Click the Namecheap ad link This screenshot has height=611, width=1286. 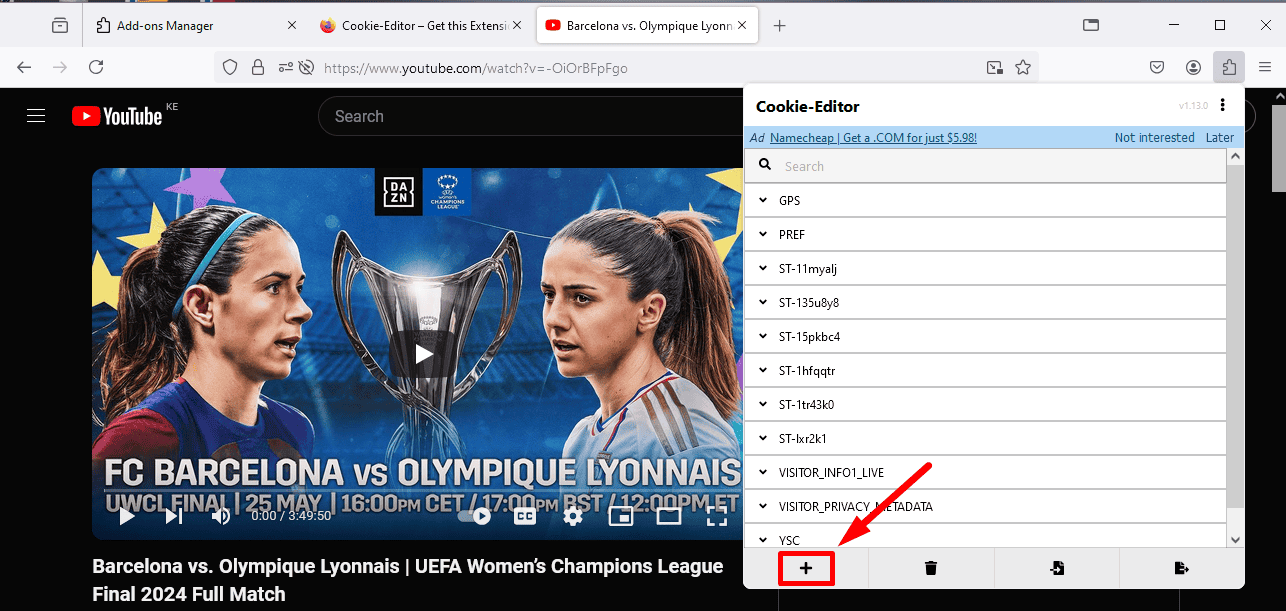[x=873, y=138]
